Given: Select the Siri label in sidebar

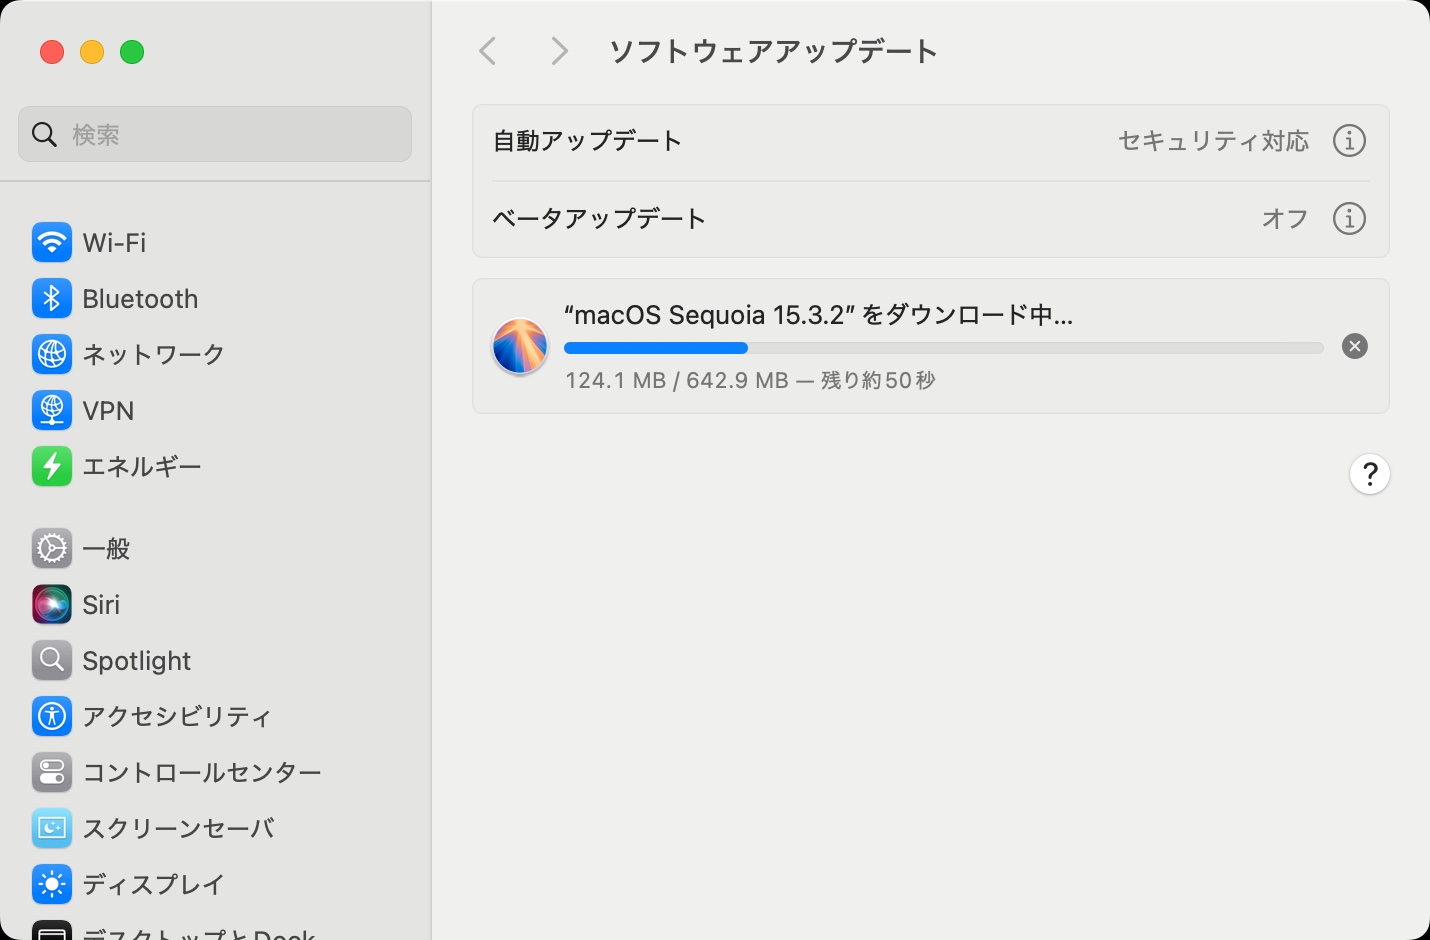Looking at the screenshot, I should (101, 604).
